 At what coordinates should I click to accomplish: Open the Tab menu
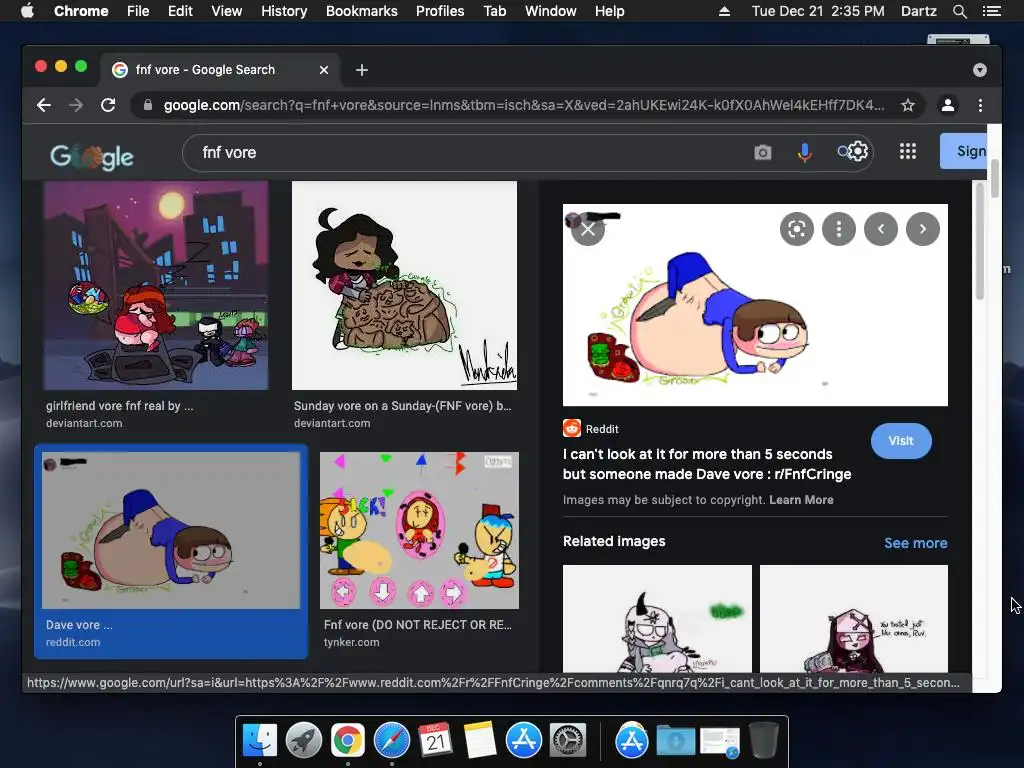tap(495, 11)
